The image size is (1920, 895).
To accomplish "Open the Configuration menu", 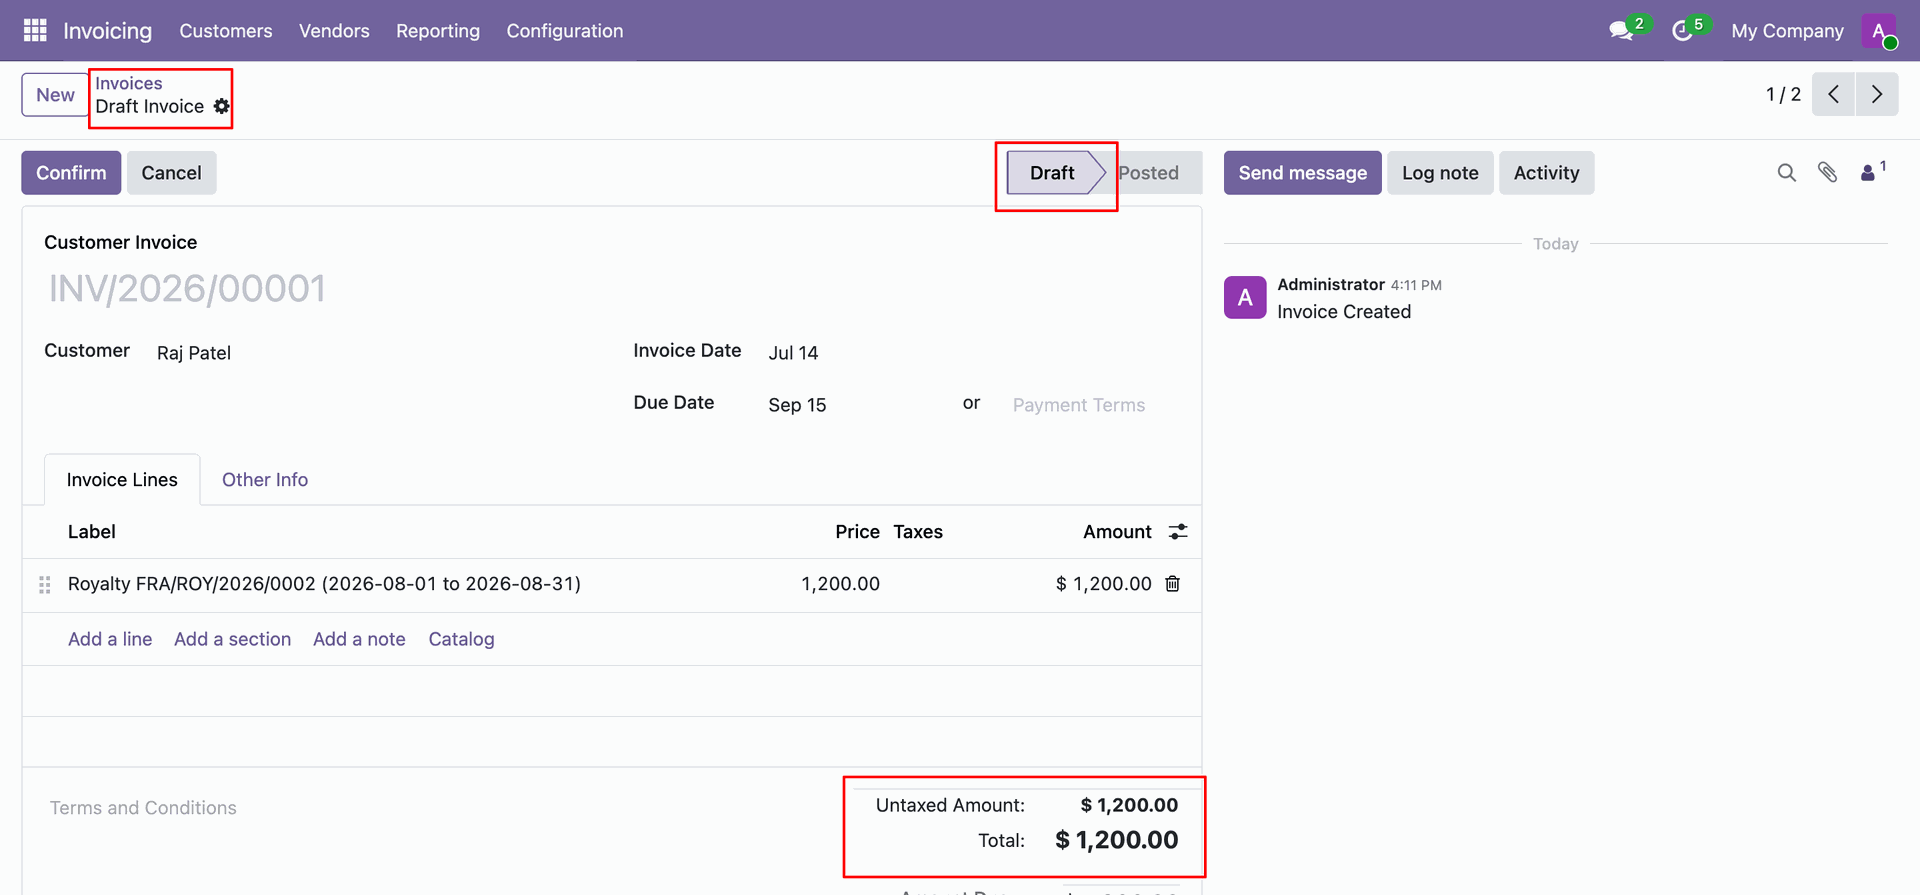I will (565, 31).
